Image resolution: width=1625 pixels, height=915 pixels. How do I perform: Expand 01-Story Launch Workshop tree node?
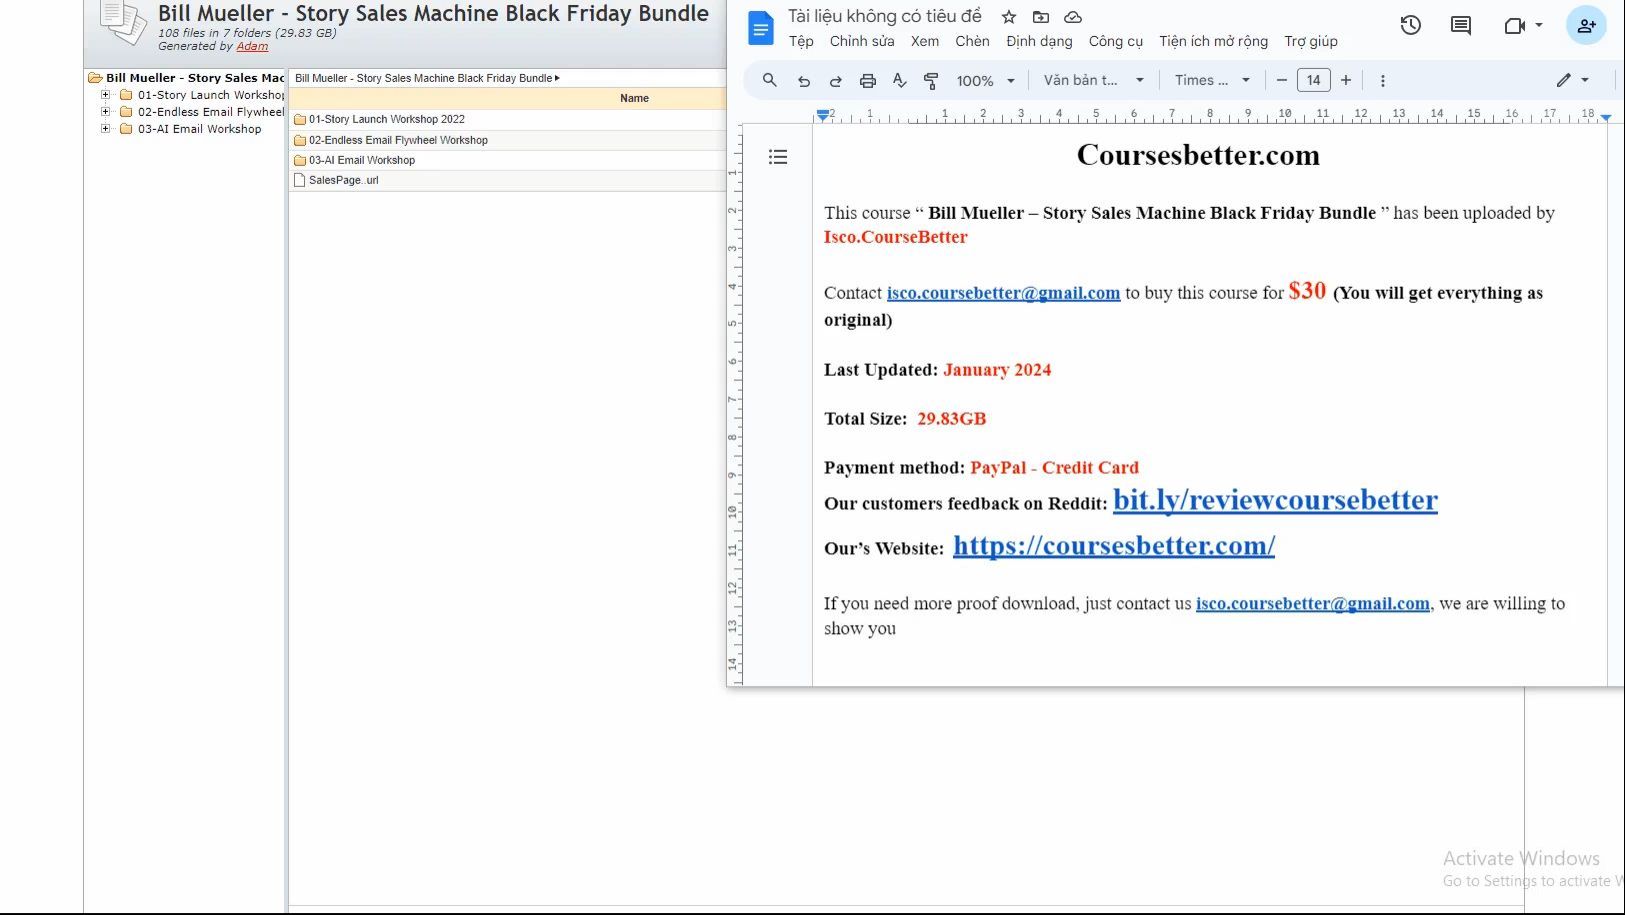click(105, 95)
